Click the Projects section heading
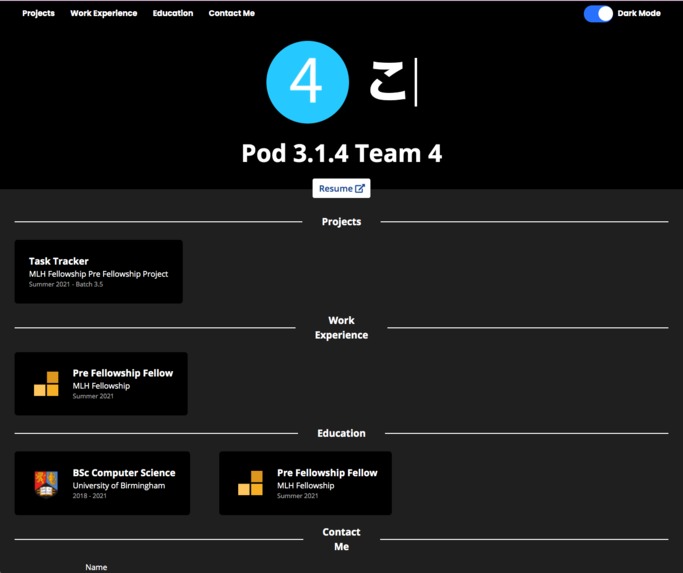 click(342, 221)
